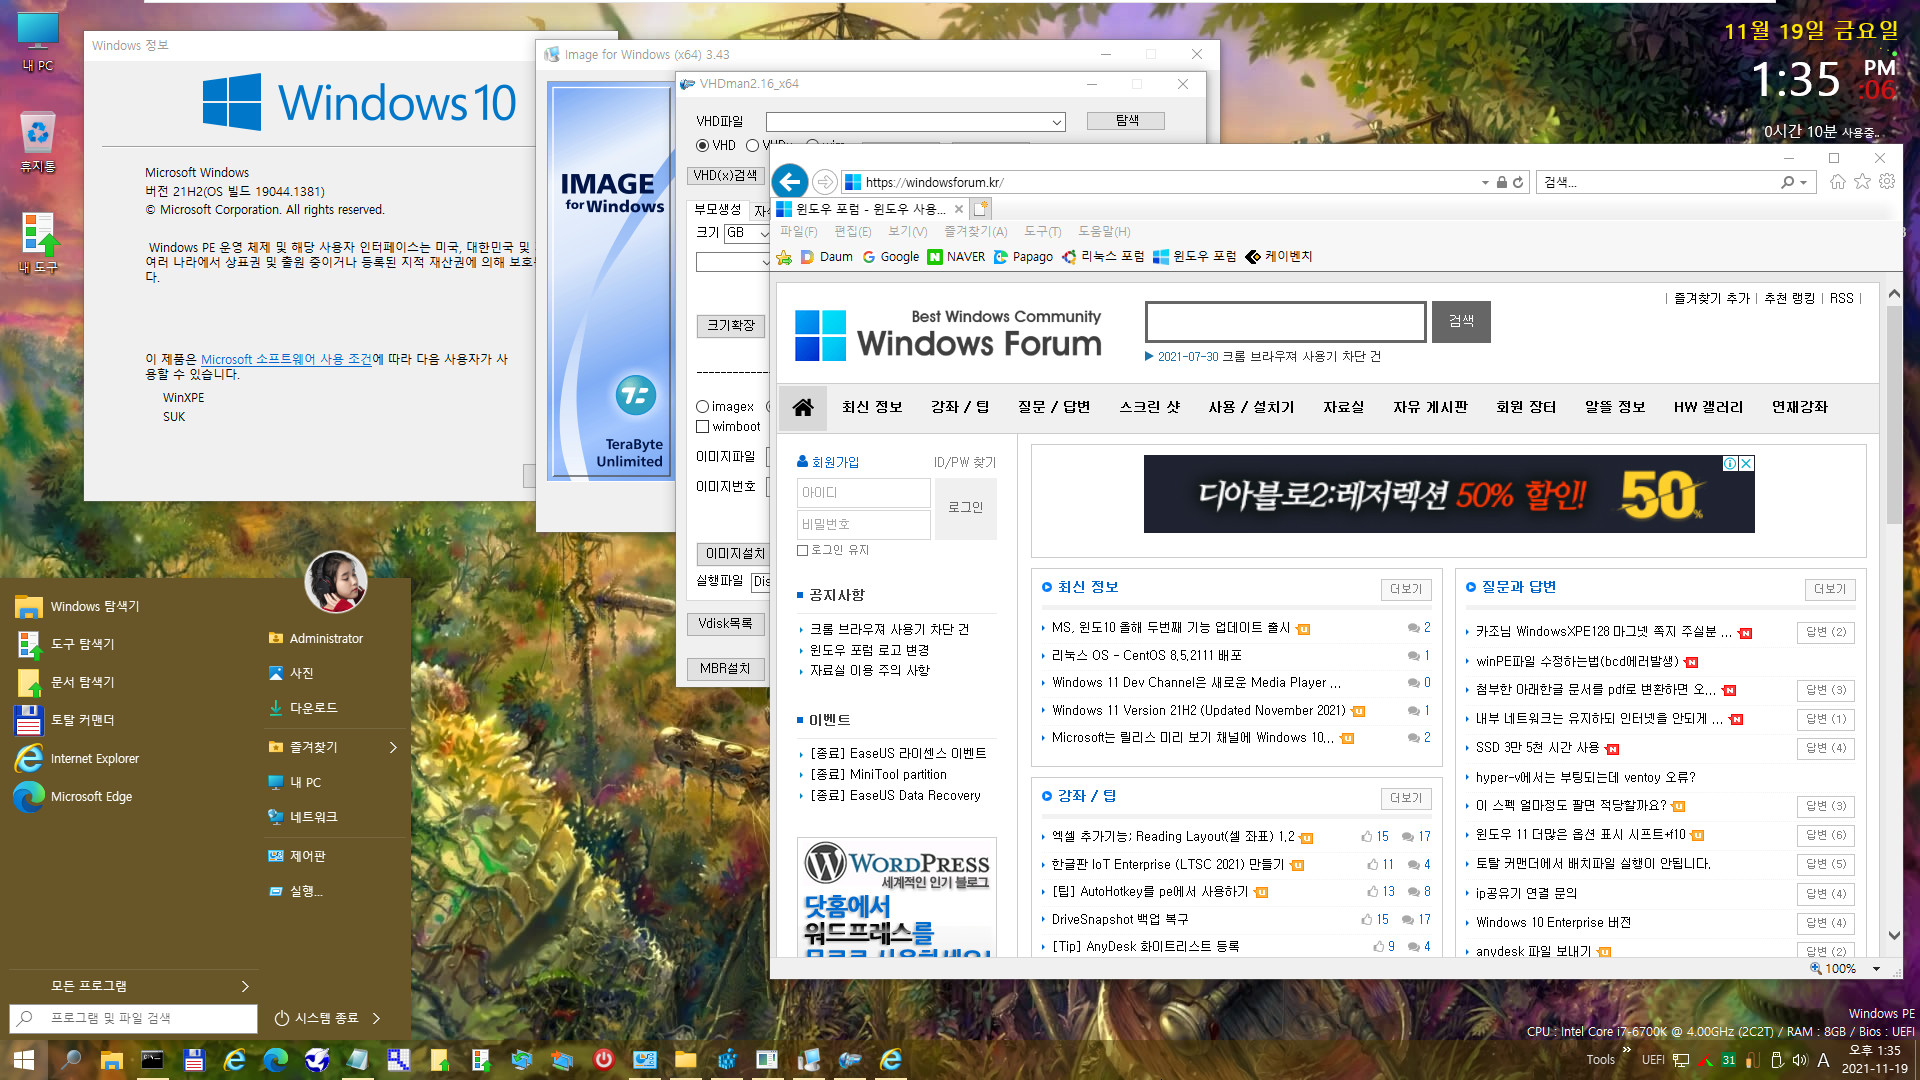Click the red power icon on taskbar
1920x1080 pixels.
click(603, 1059)
